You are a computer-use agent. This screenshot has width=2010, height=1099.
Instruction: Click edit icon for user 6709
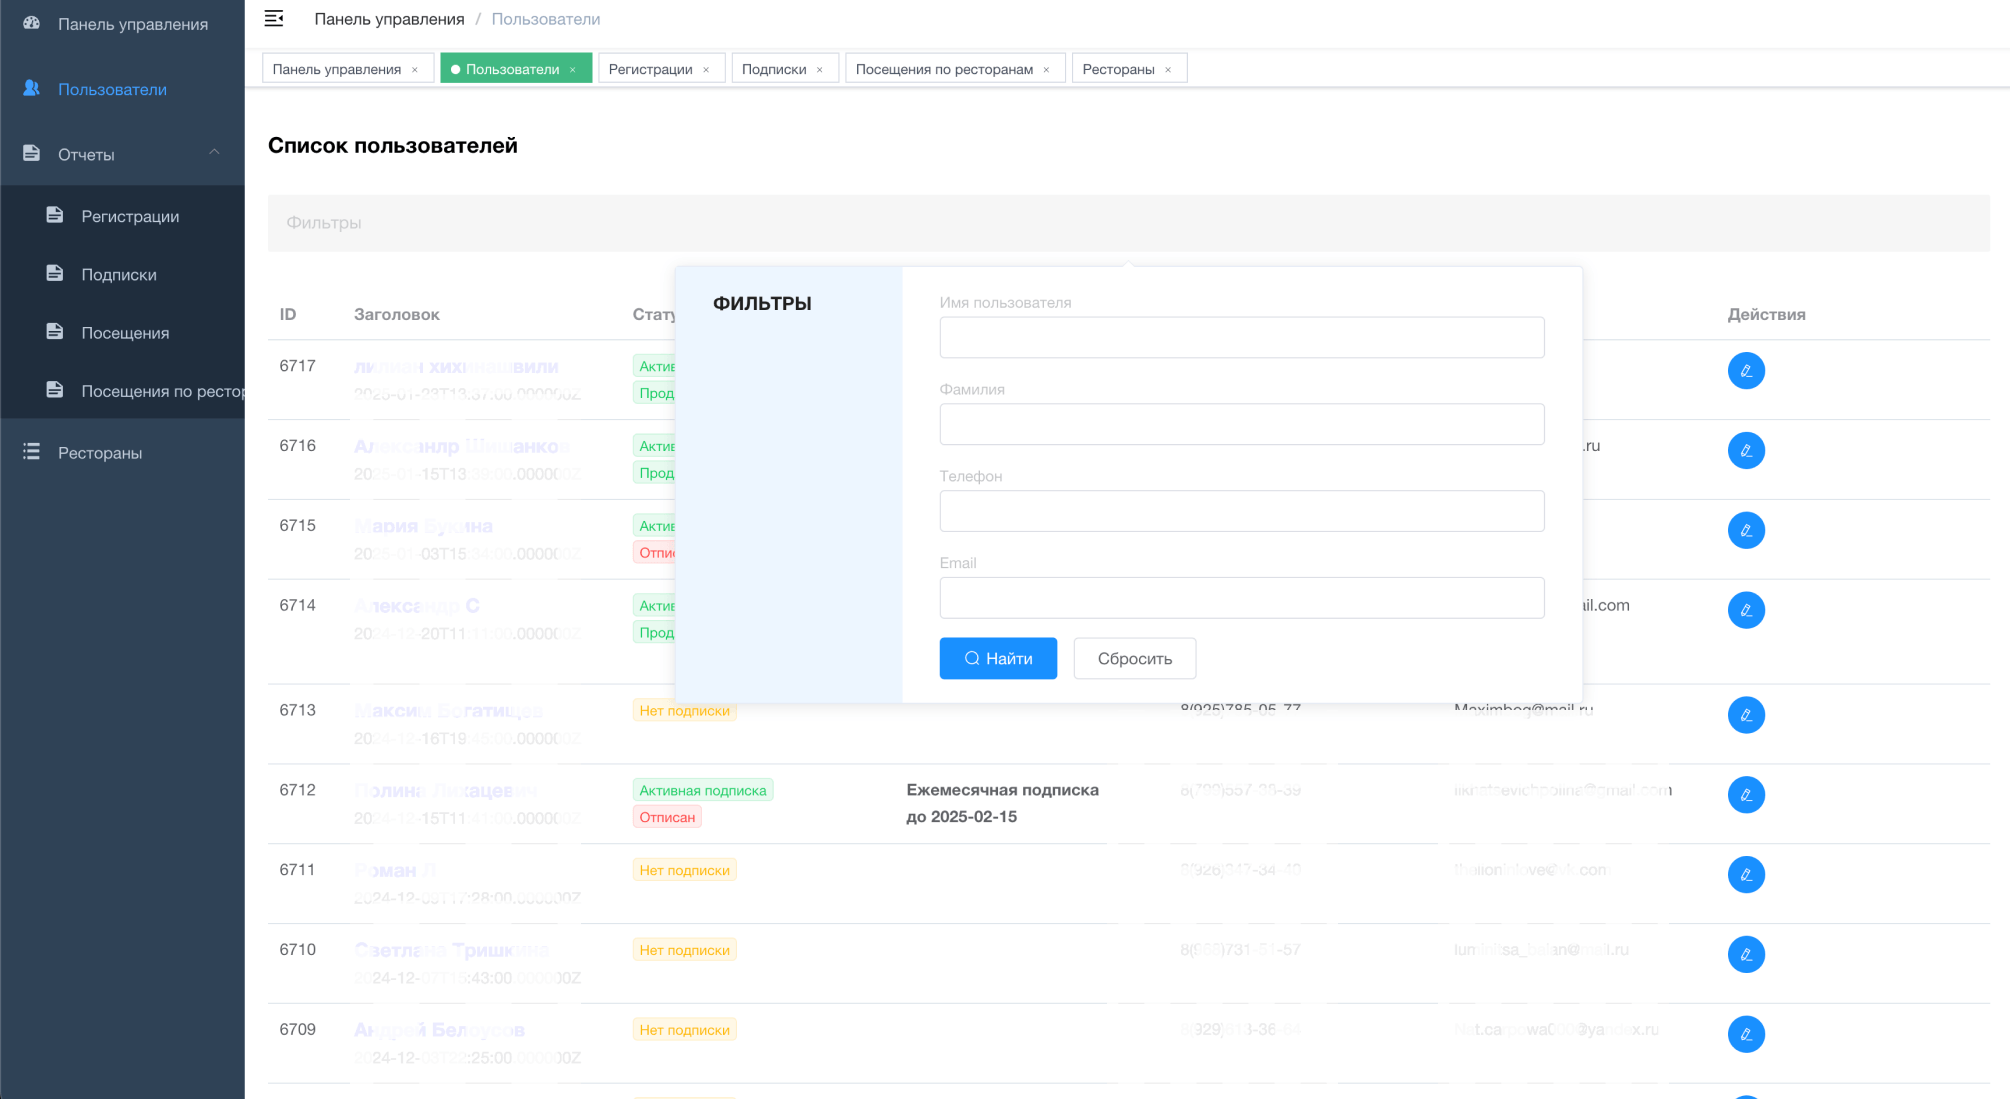1745,1034
